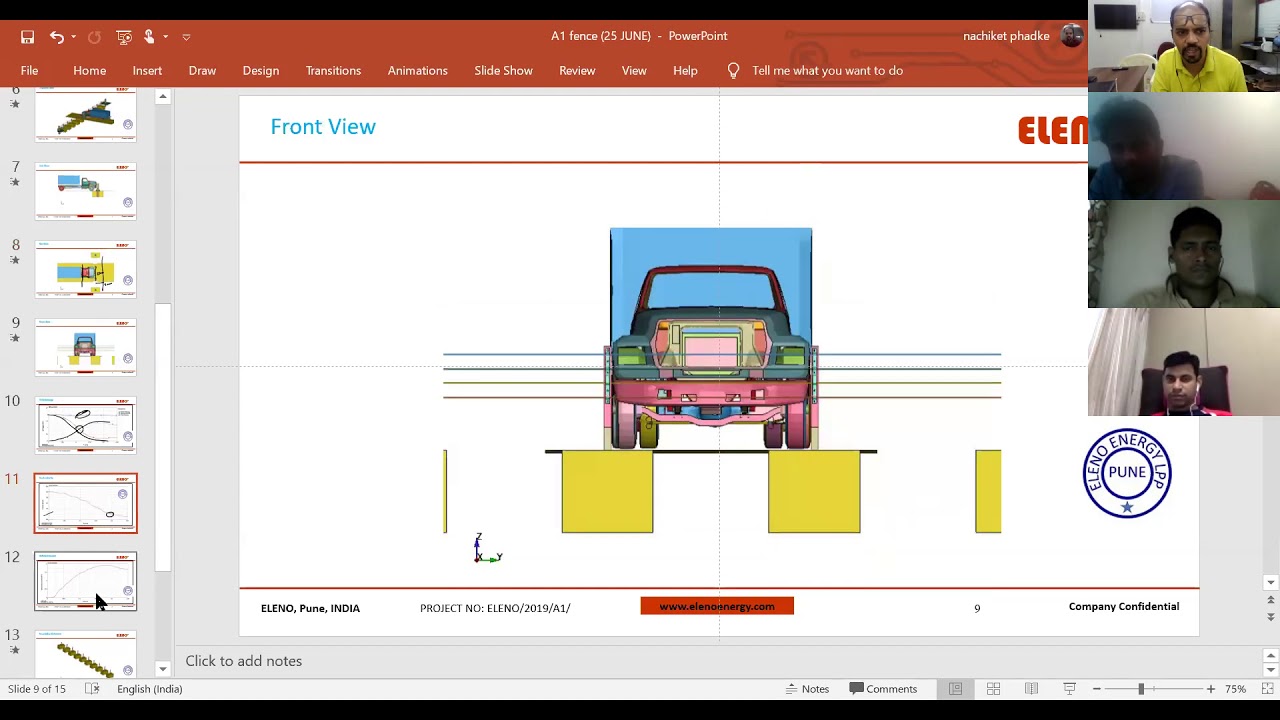Click the Save icon in quick access toolbar

pyautogui.click(x=28, y=37)
